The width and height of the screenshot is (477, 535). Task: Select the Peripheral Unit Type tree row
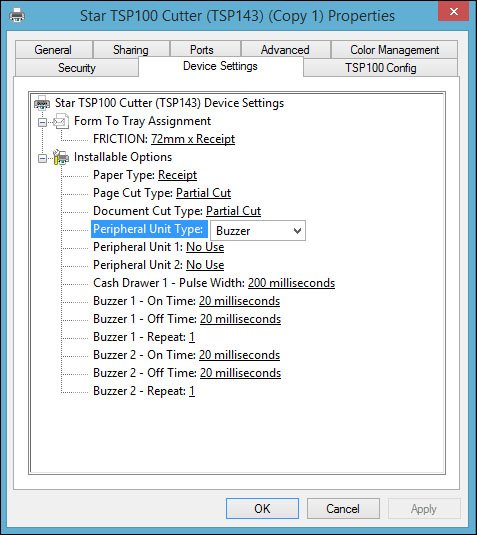click(x=149, y=229)
